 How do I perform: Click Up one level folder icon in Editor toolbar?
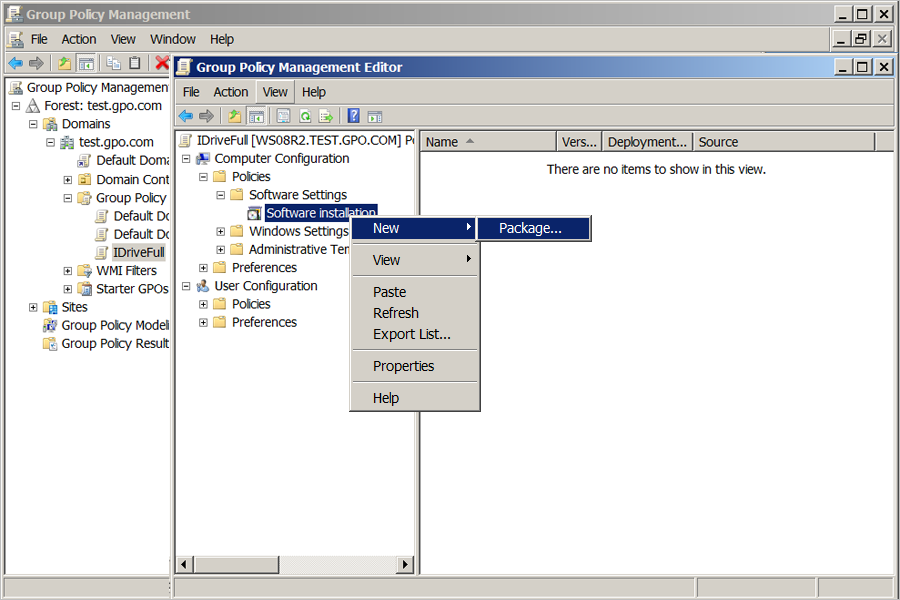234,117
